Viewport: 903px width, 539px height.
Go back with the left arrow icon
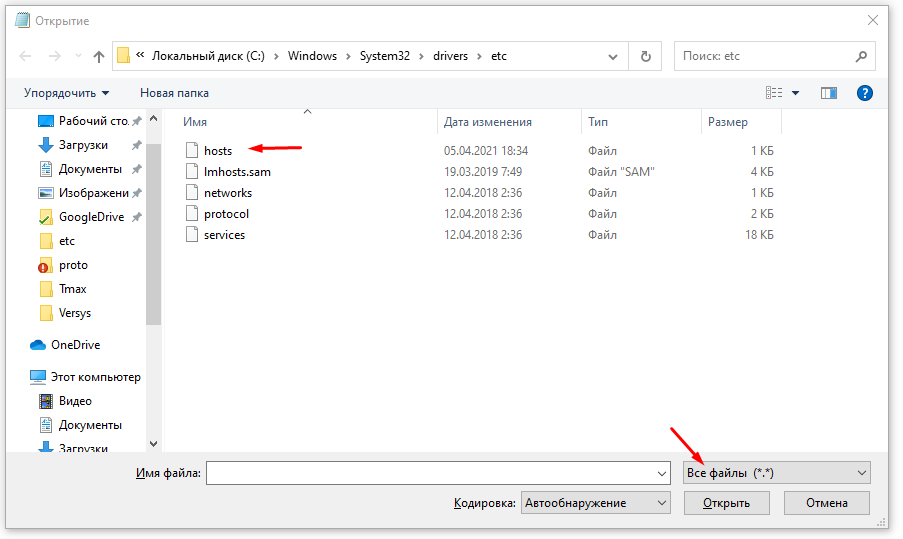25,56
